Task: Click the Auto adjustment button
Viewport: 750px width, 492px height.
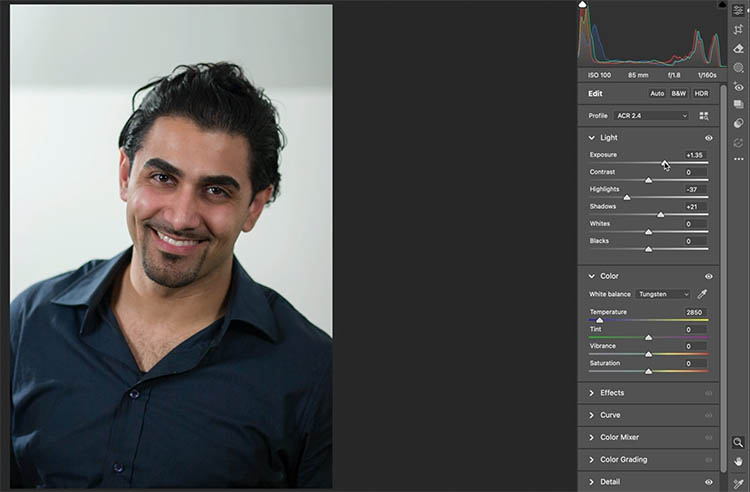Action: pos(657,93)
